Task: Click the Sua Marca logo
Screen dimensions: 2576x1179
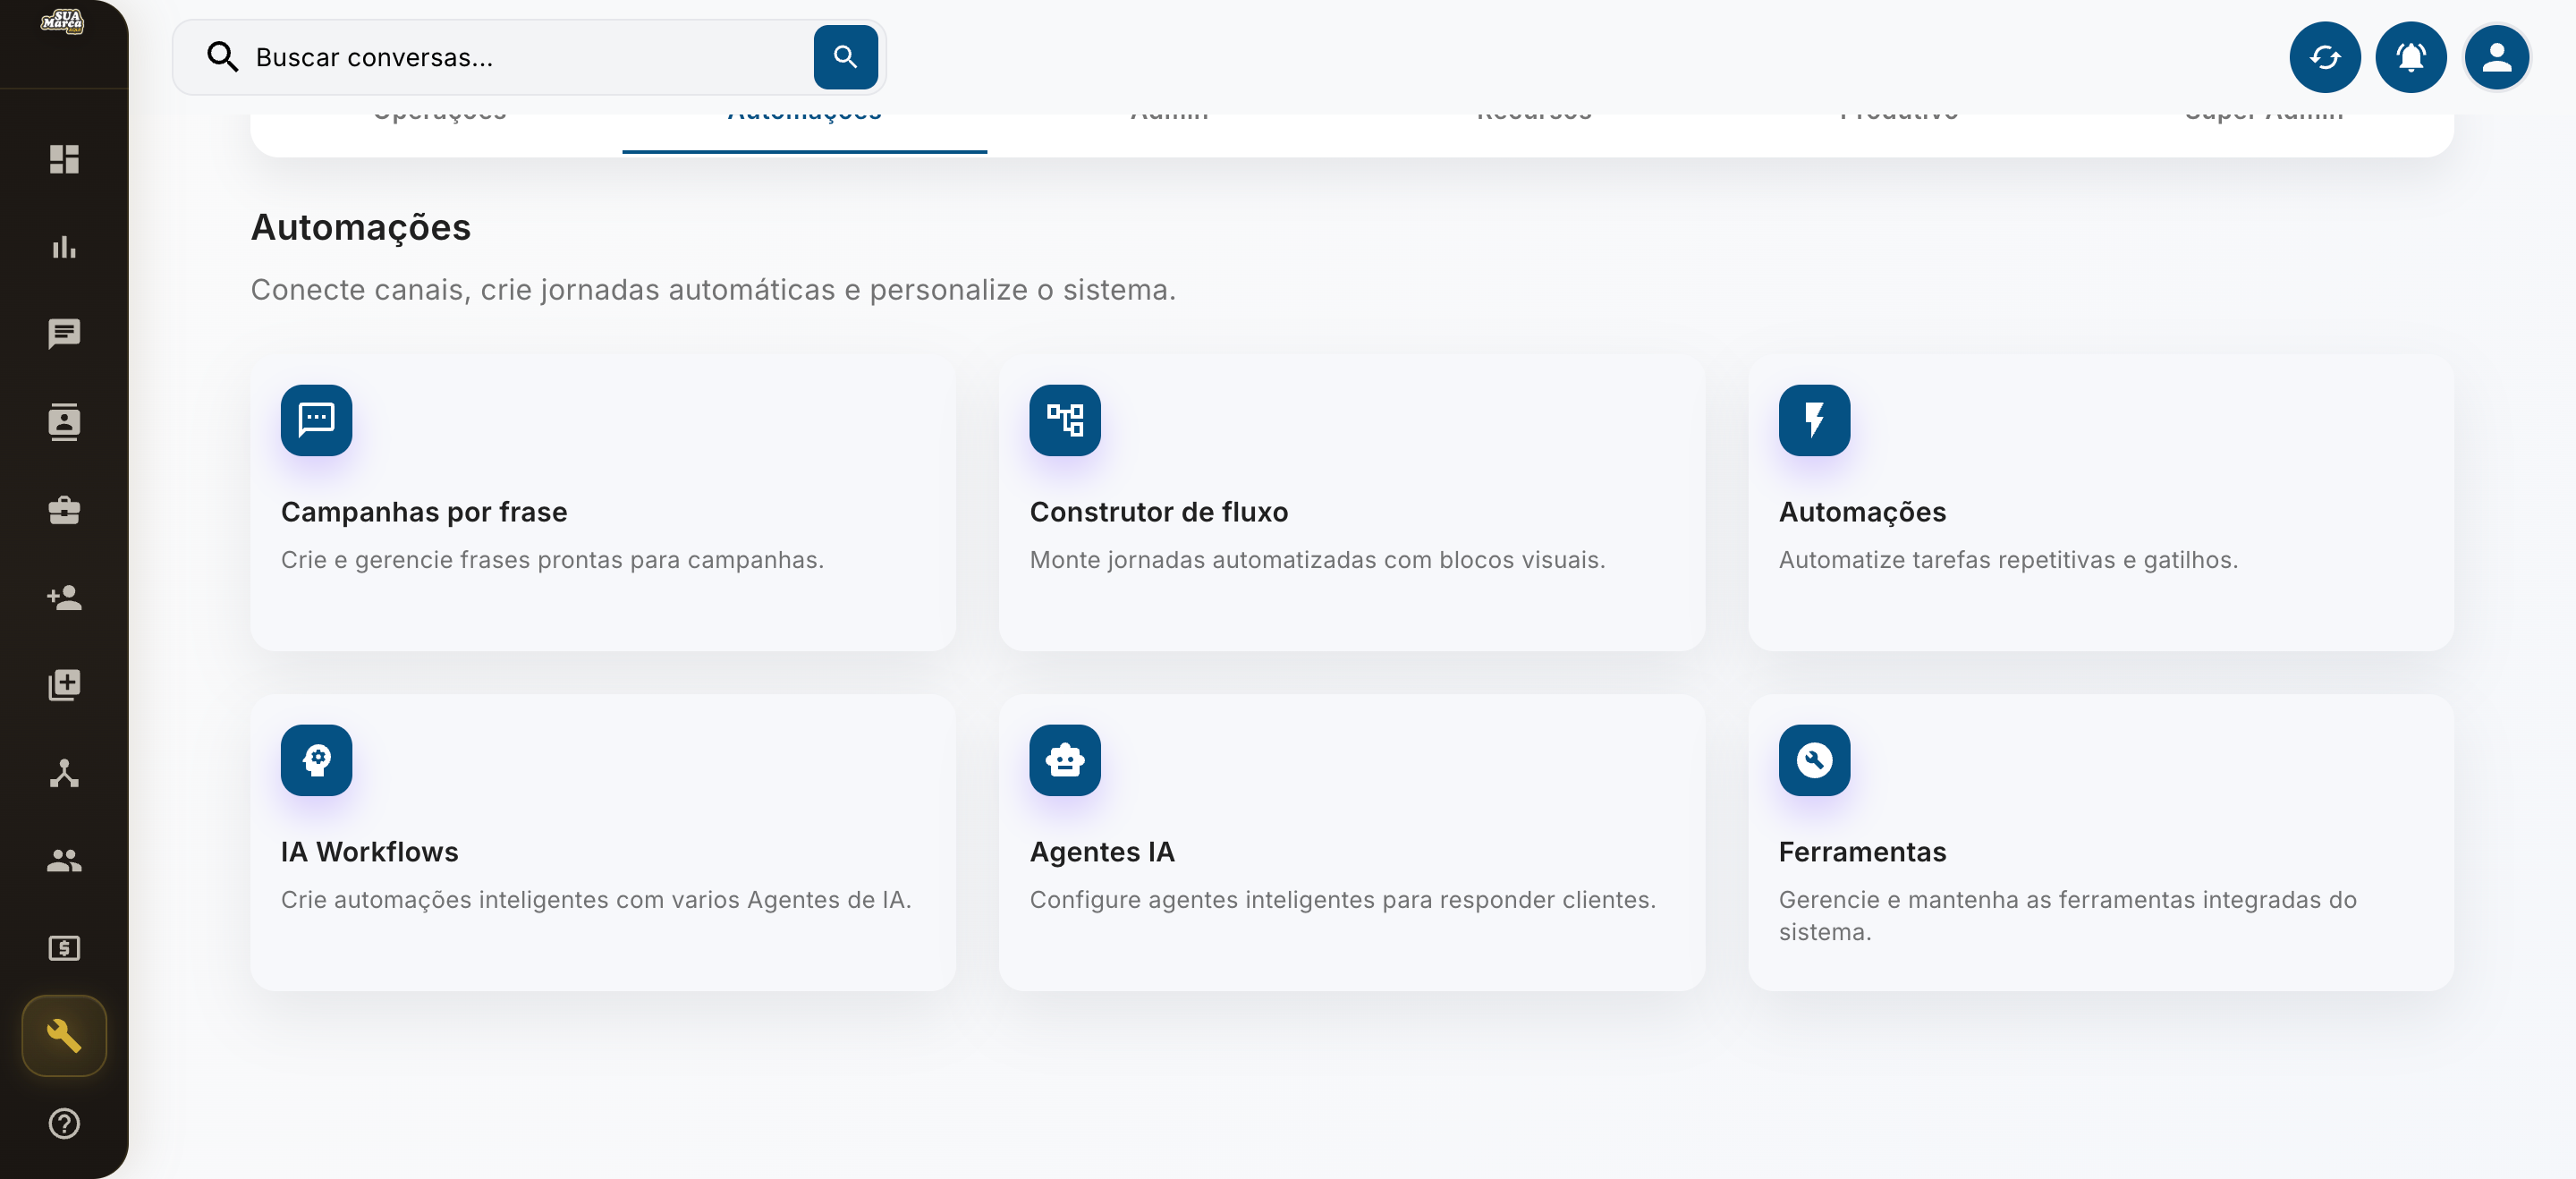Action: (62, 21)
